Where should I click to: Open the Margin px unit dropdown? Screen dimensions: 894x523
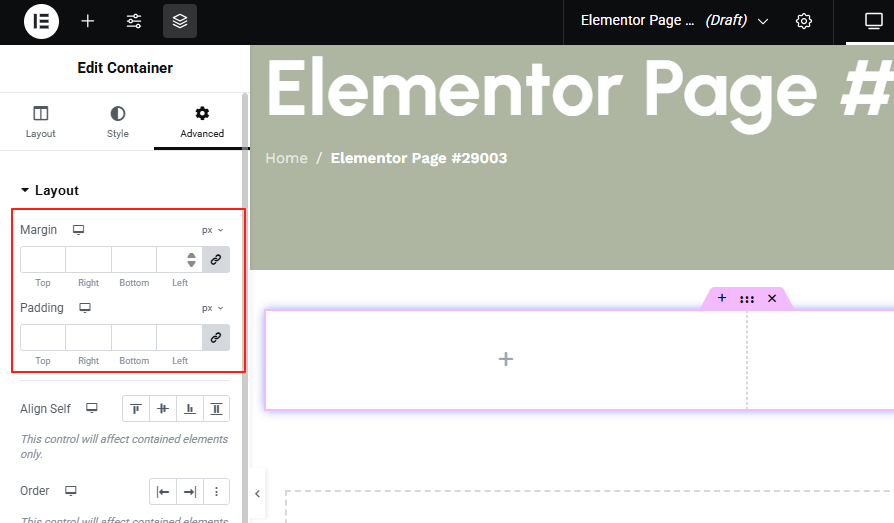tap(212, 230)
